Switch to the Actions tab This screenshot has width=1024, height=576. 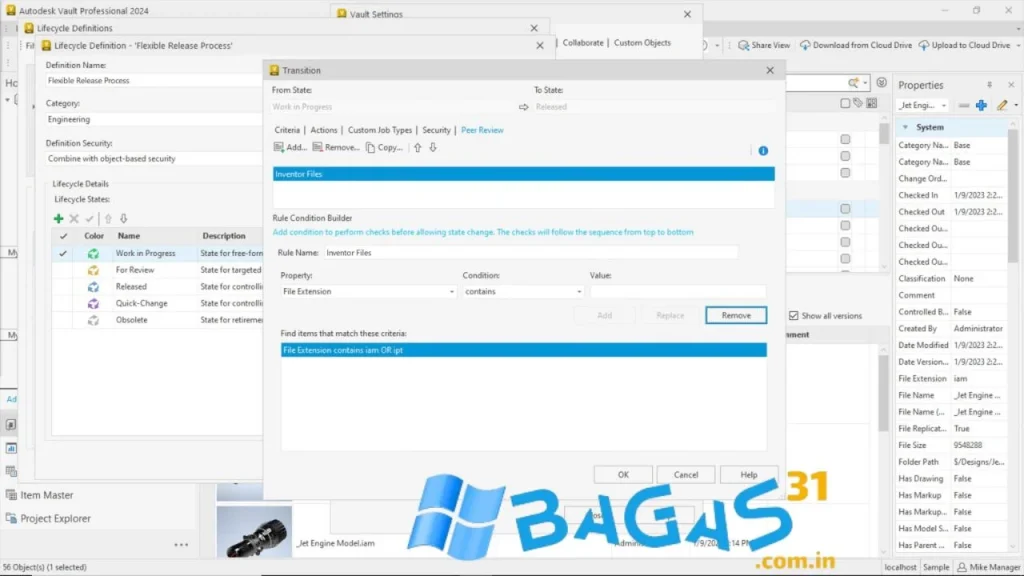324,130
